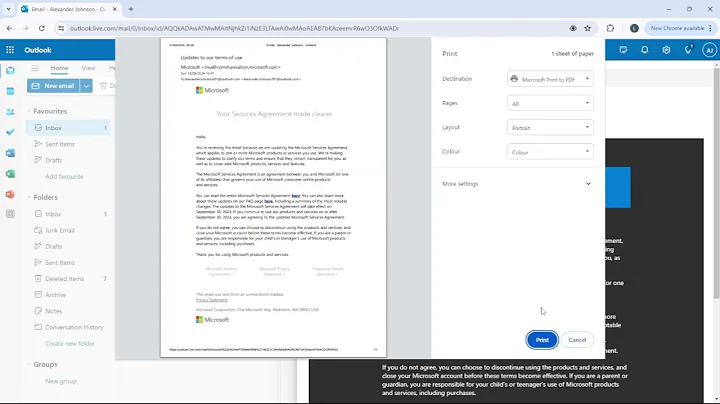Open the AJ account avatar
Screen dimensions: 720x404
tap(709, 50)
